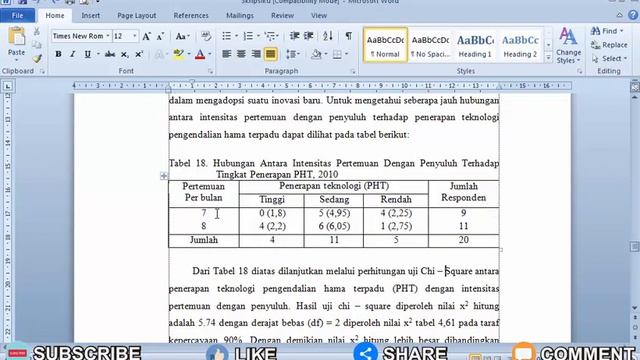Open the File tab
This screenshot has height=360, width=640.
point(18,16)
